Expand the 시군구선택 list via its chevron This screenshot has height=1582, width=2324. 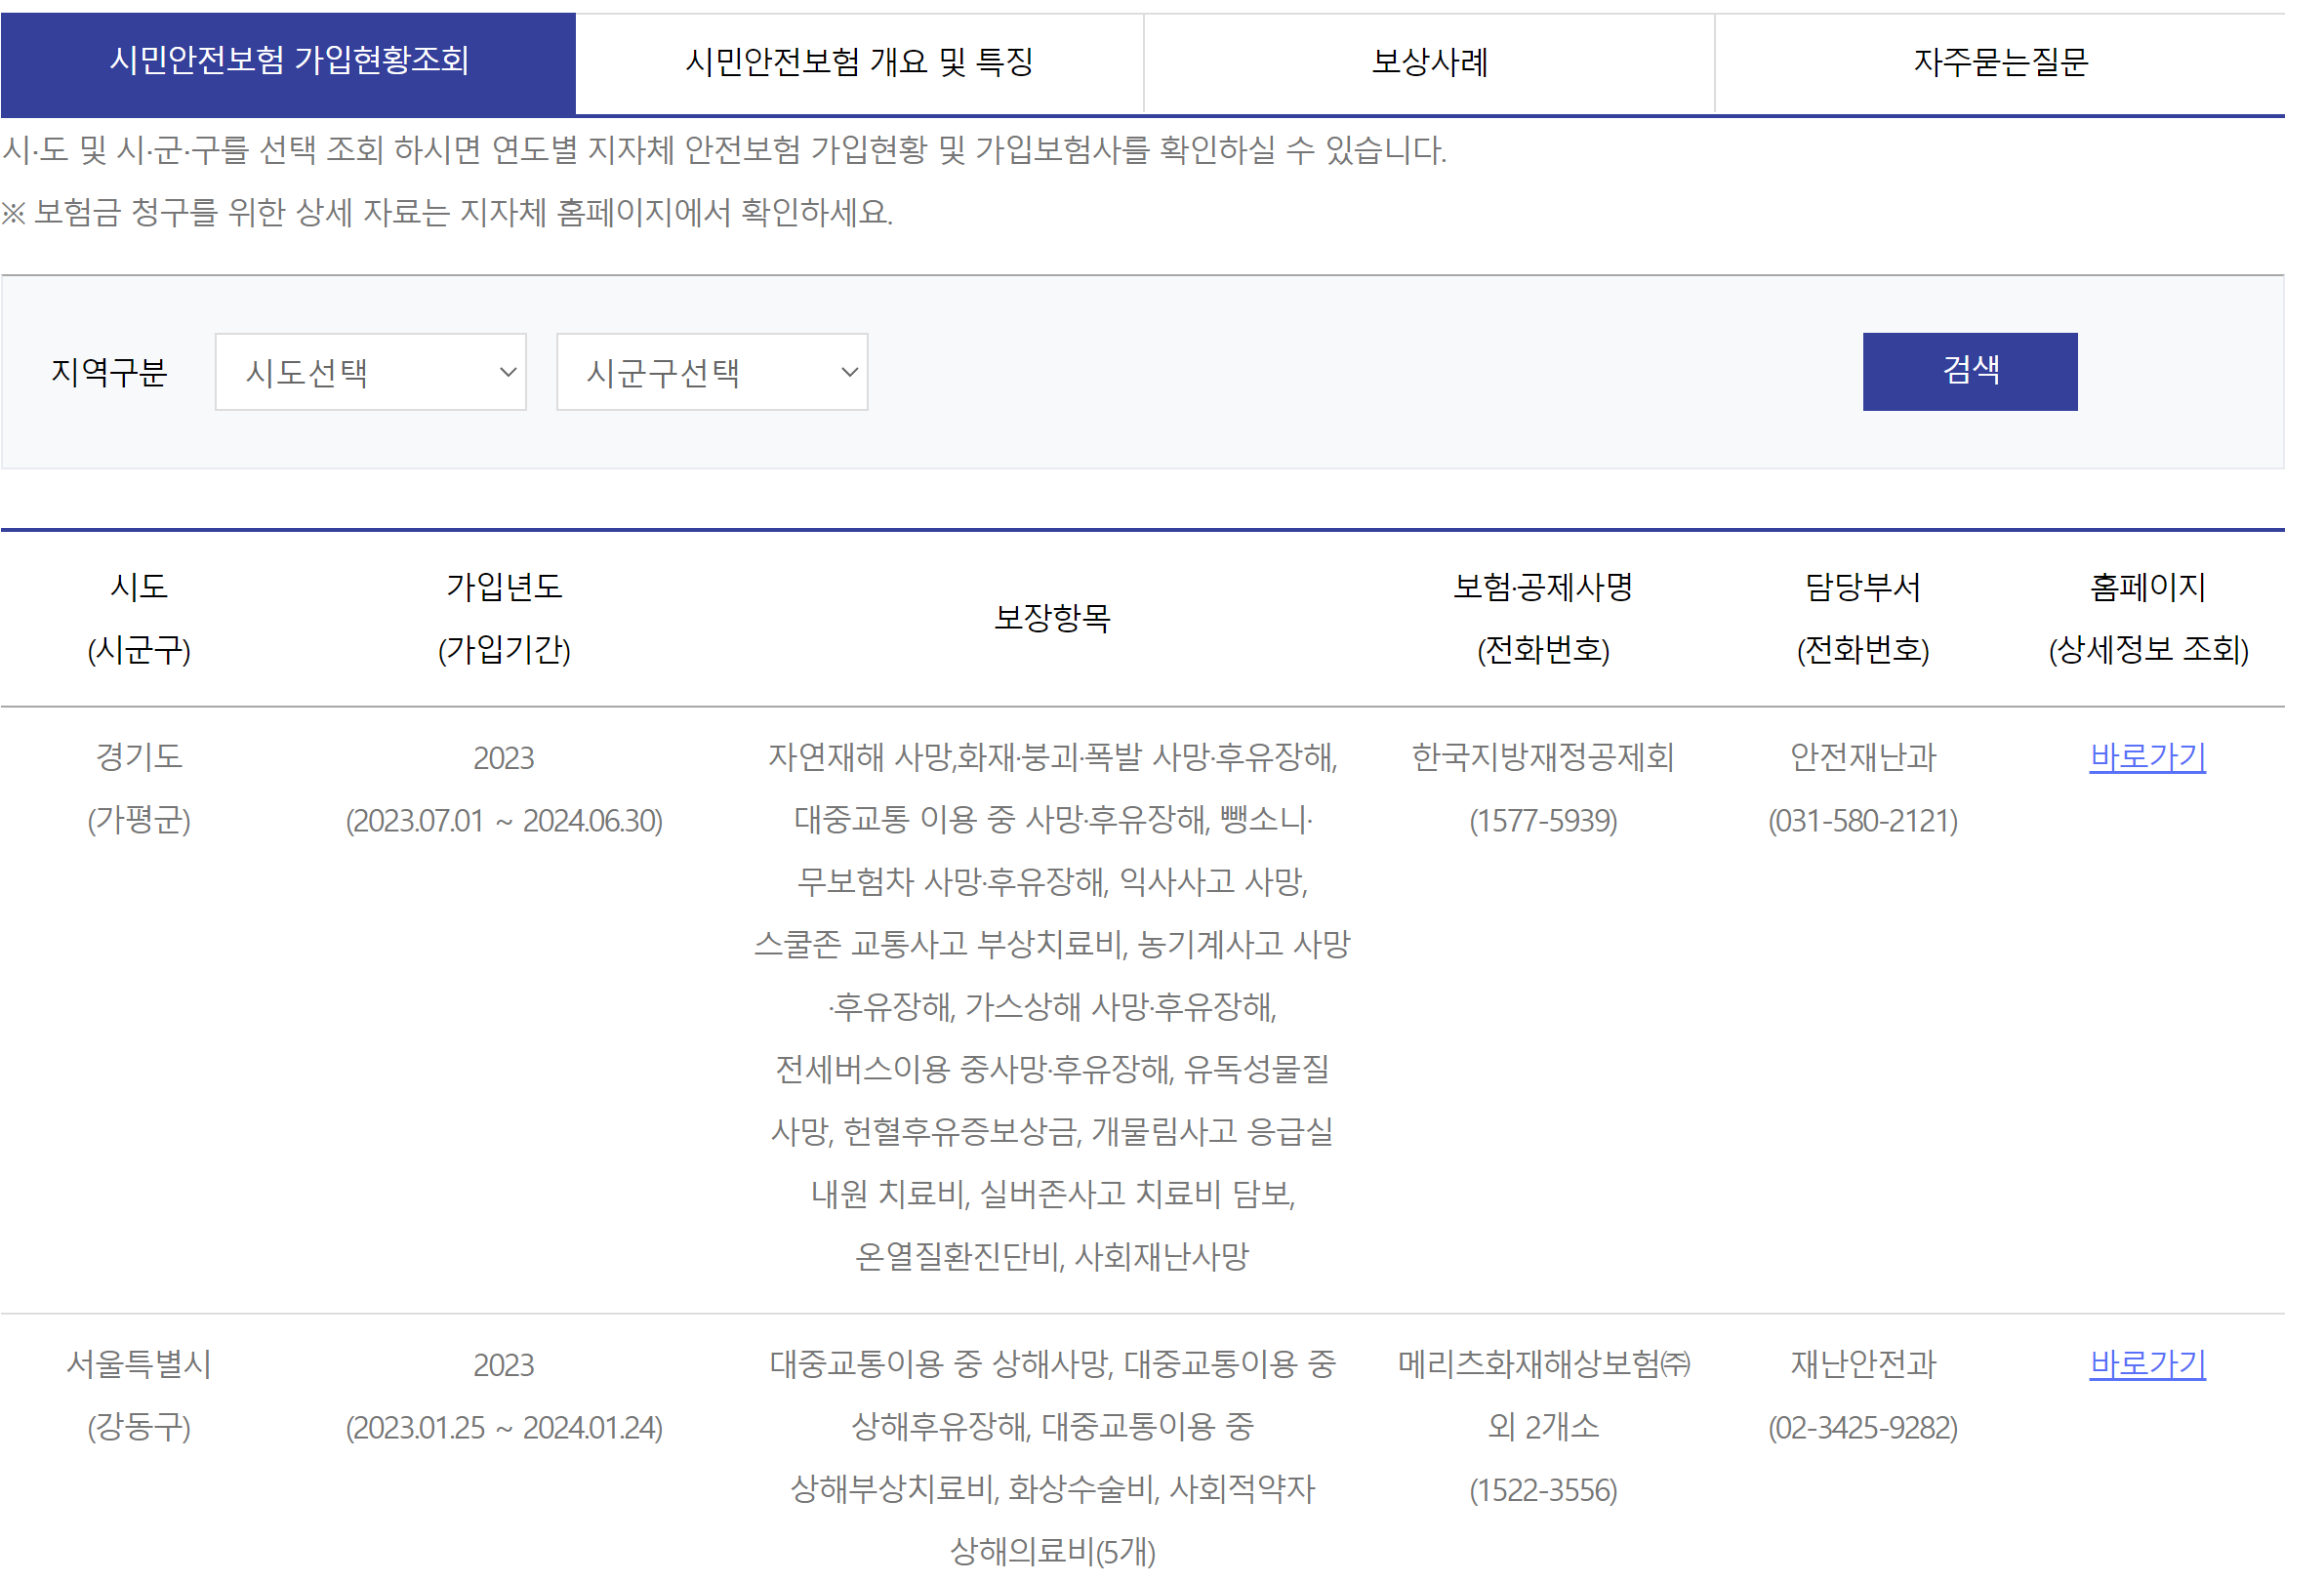[849, 371]
